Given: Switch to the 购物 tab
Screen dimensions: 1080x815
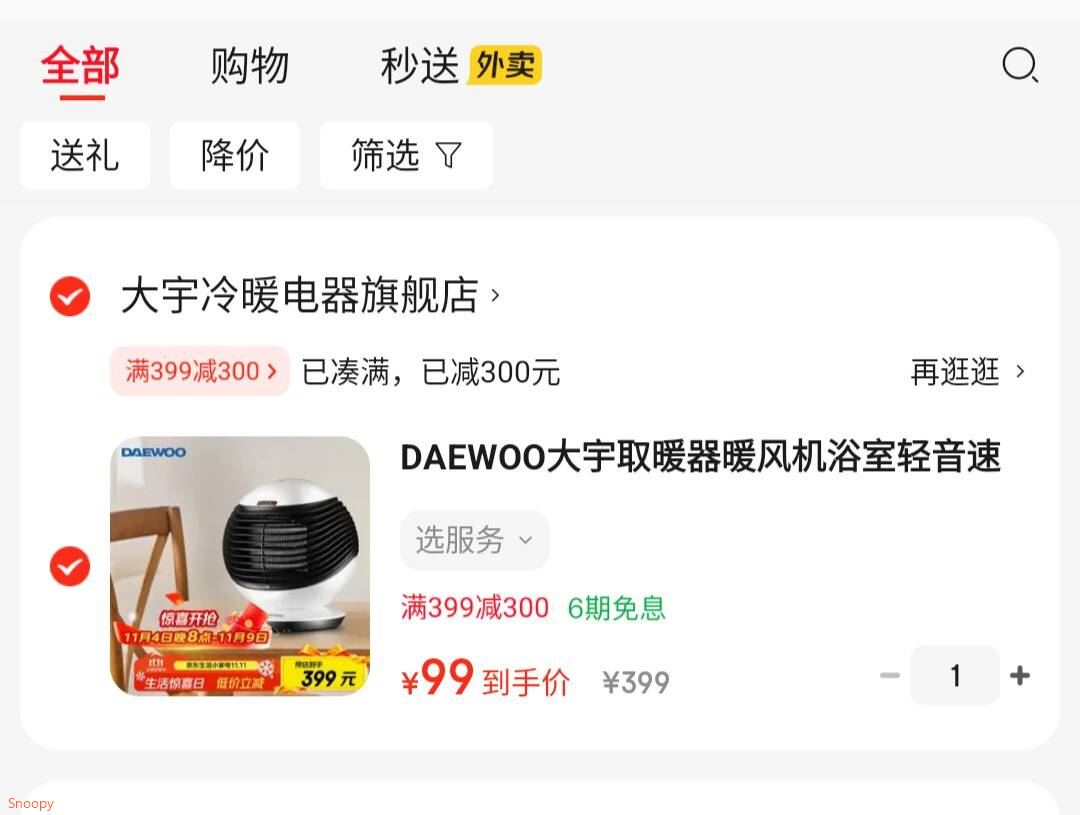Looking at the screenshot, I should point(249,66).
